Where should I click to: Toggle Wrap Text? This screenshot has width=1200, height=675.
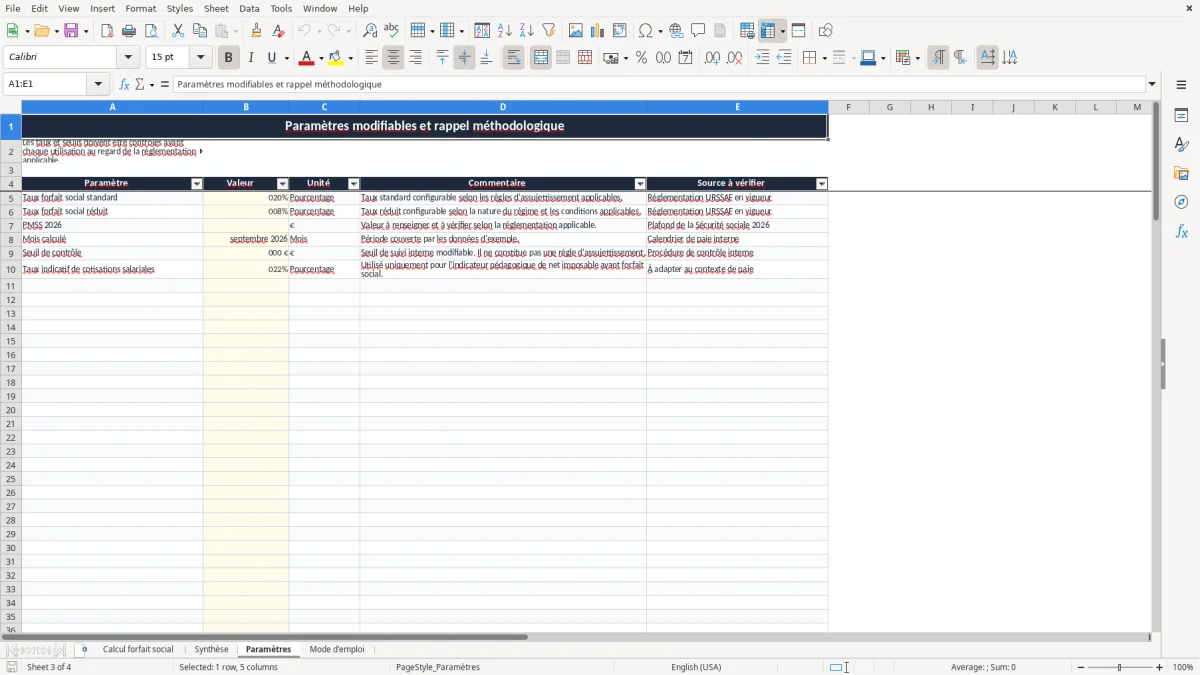(513, 58)
